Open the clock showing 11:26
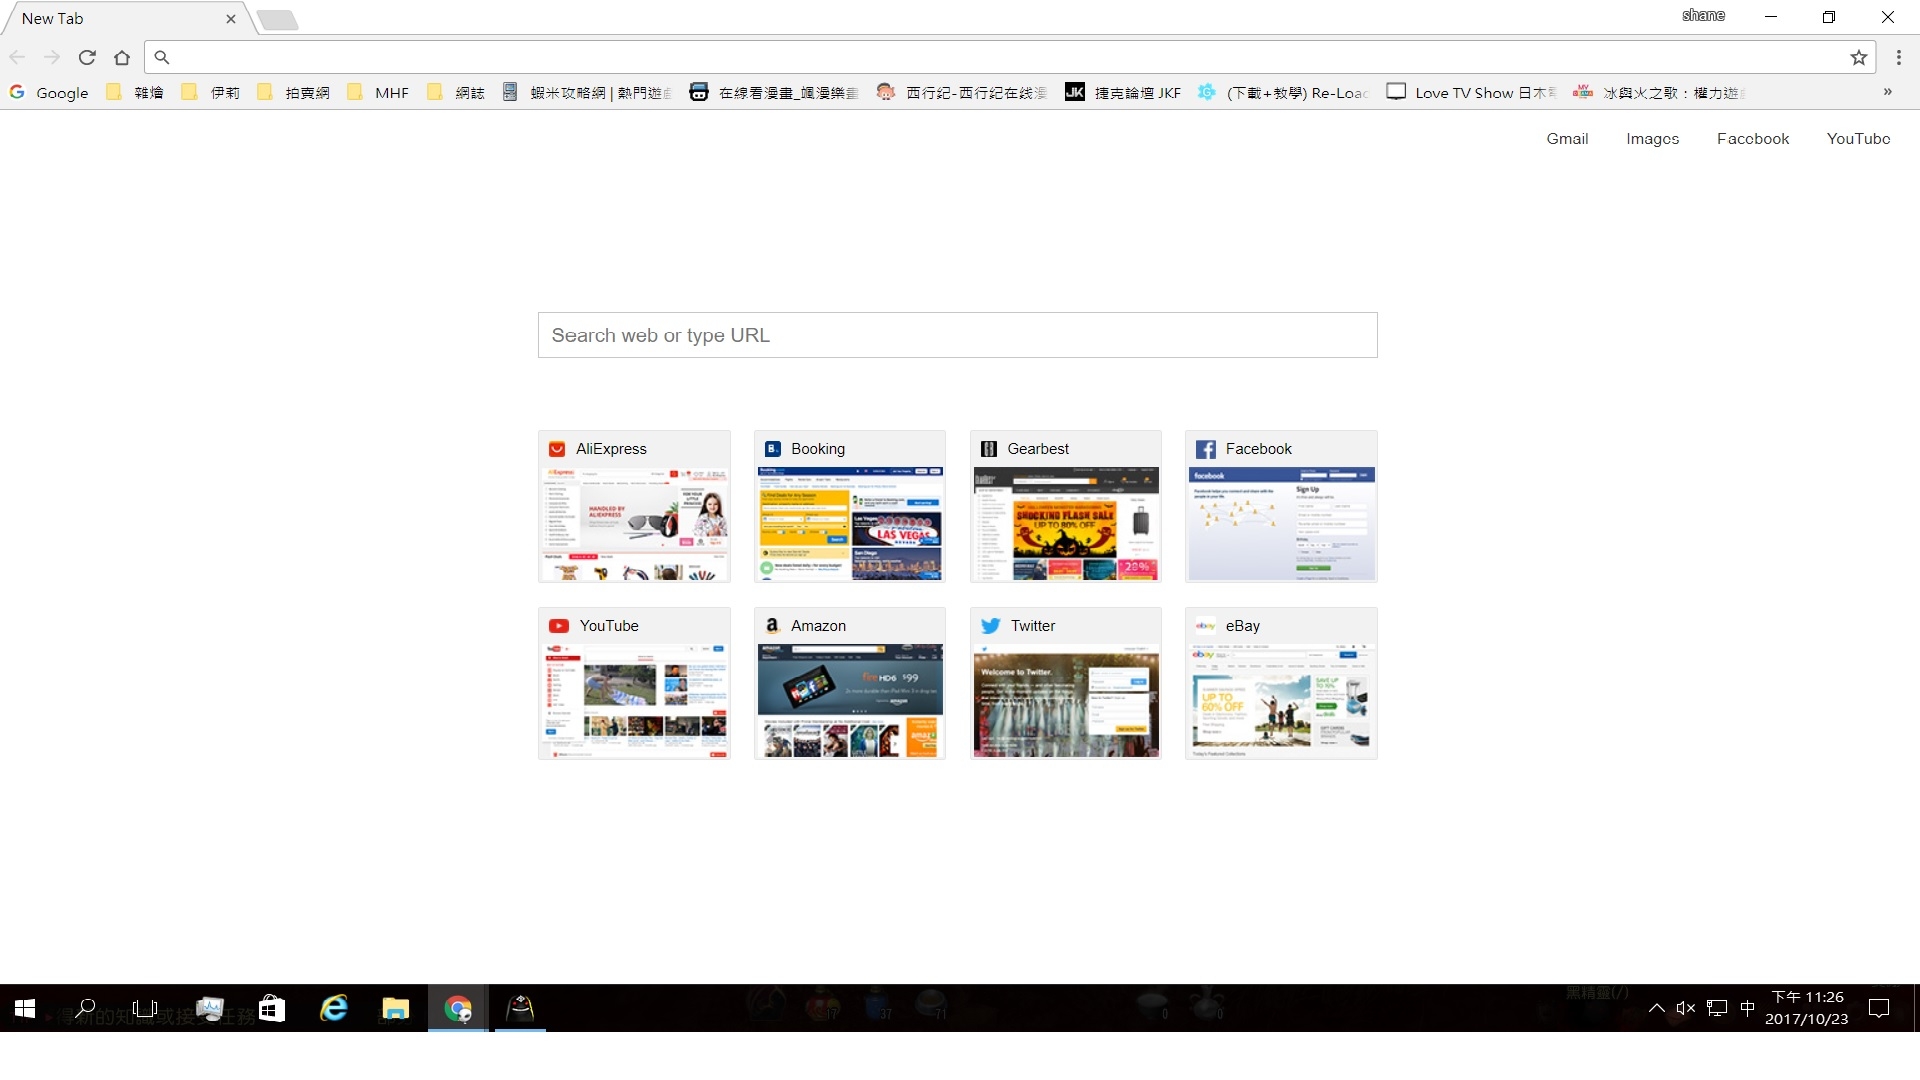 tap(1807, 1008)
